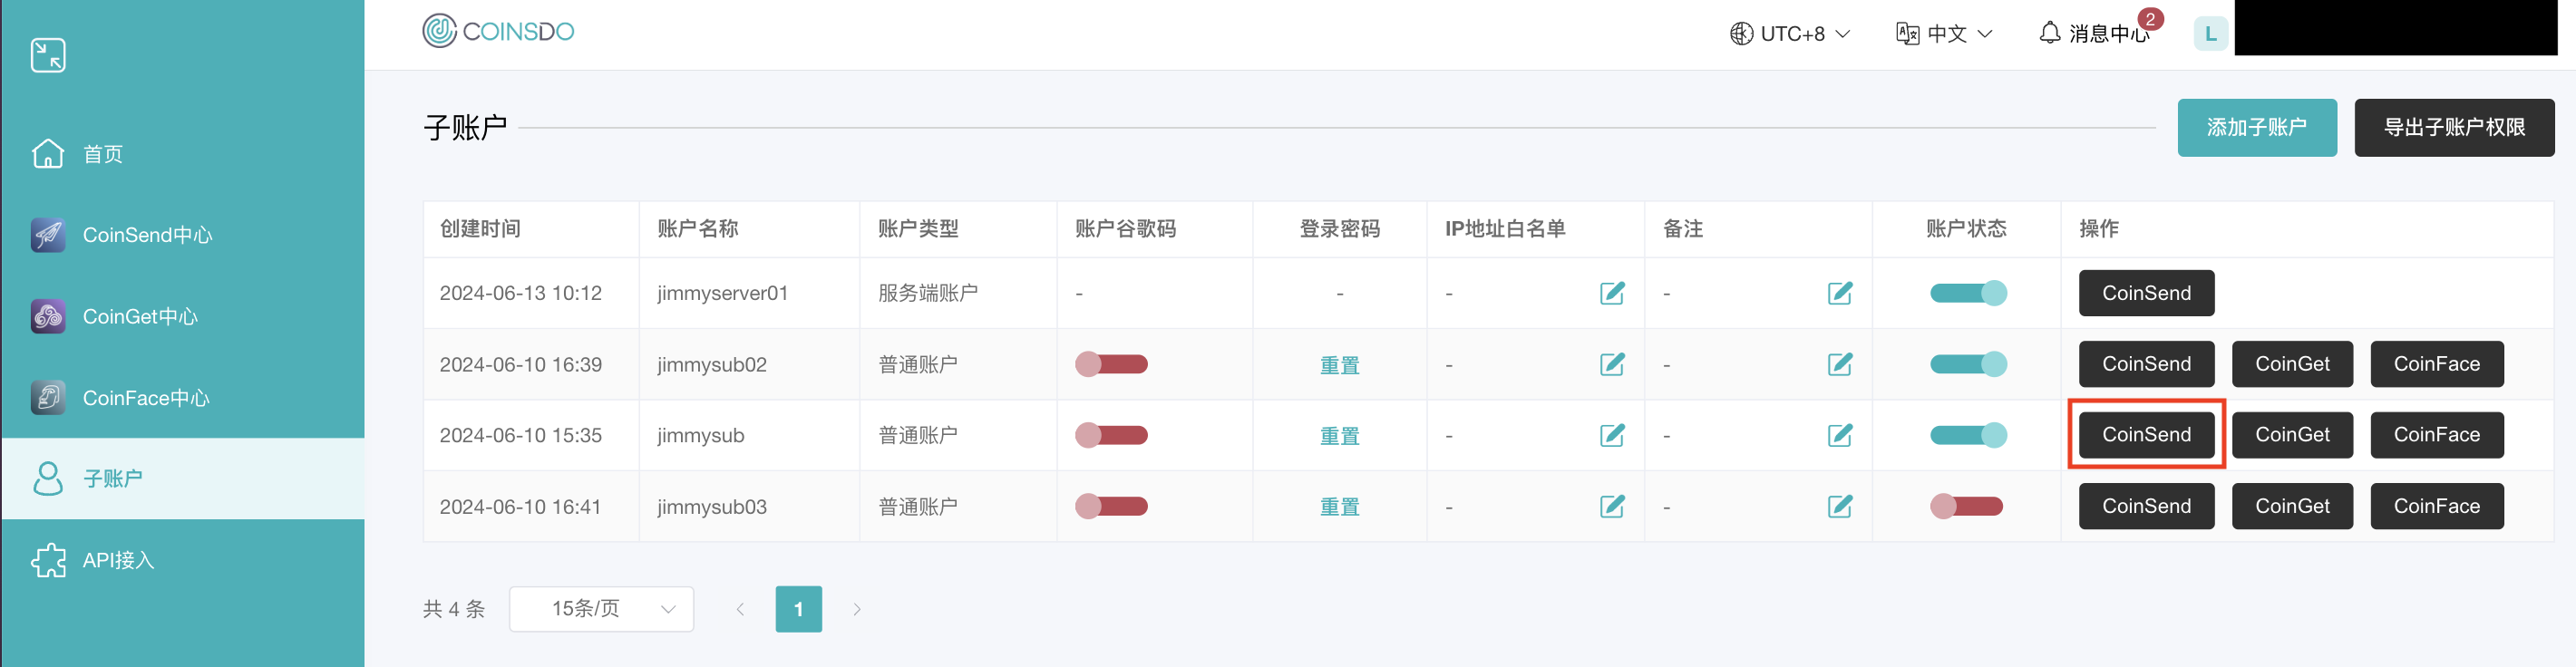Click 重置 password link for jimmysub
This screenshot has height=667, width=2576.
1339,436
